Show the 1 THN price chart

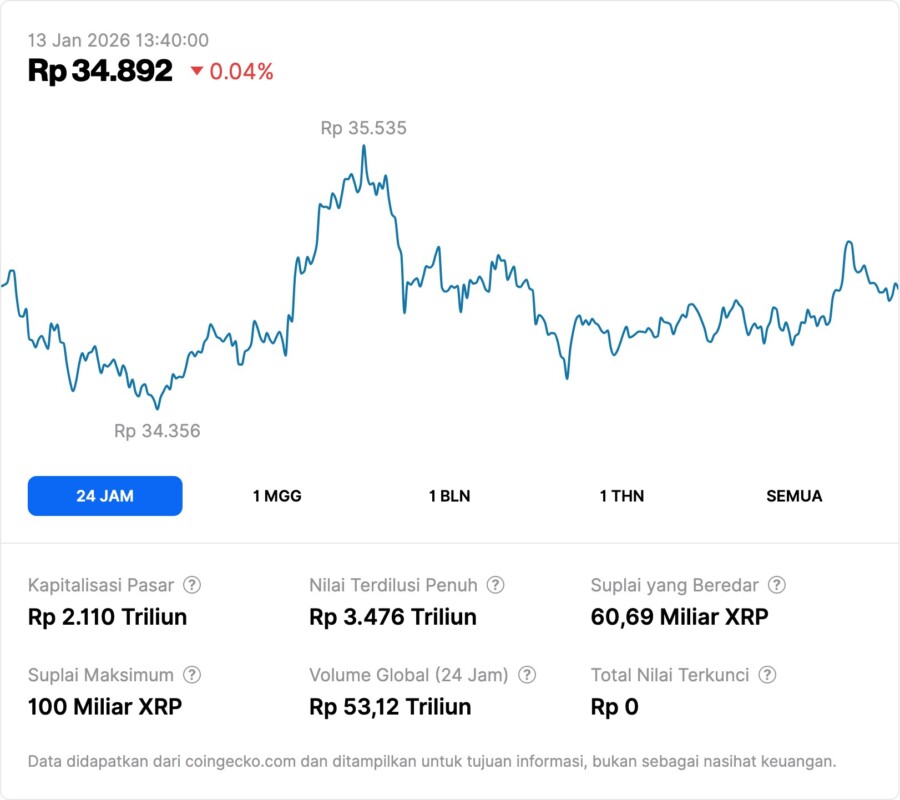click(x=622, y=496)
